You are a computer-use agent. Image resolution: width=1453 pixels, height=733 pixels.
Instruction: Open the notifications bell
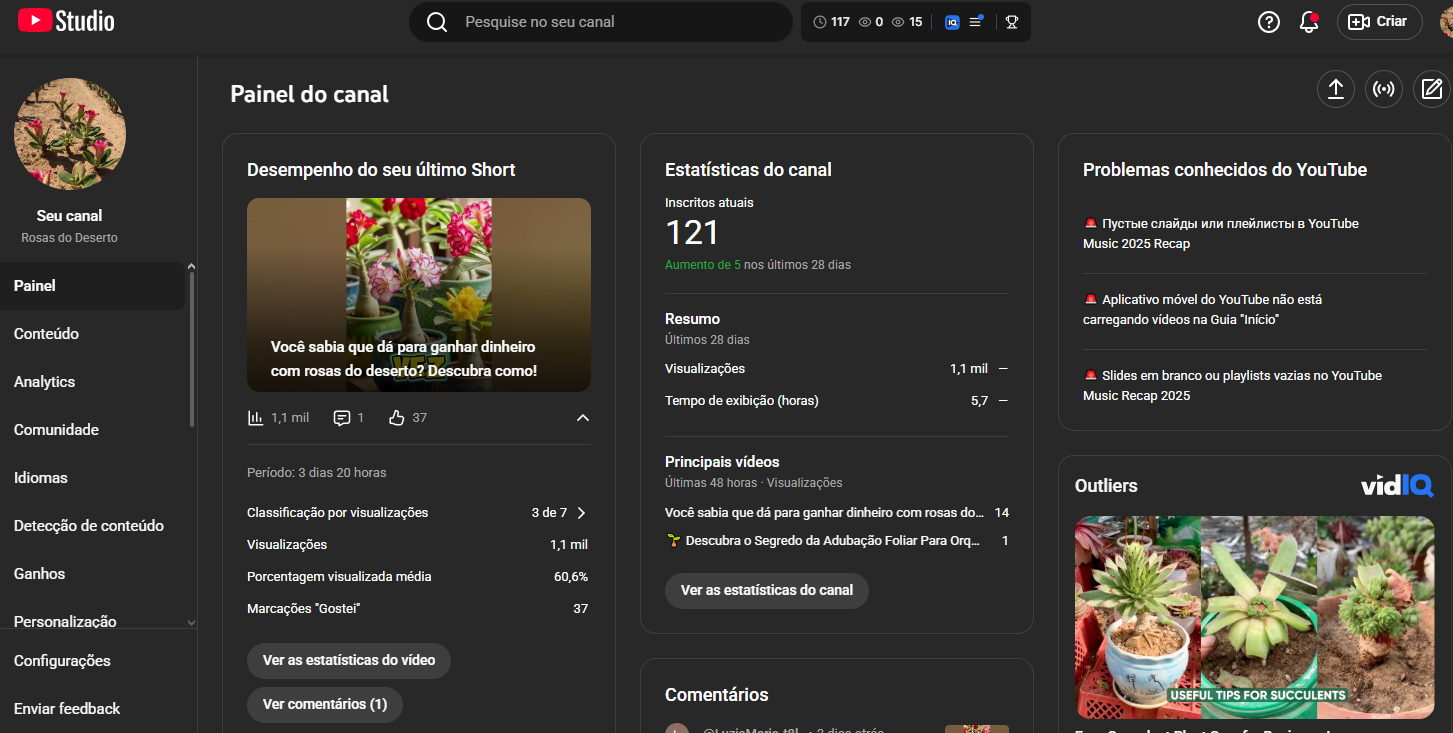click(1309, 22)
